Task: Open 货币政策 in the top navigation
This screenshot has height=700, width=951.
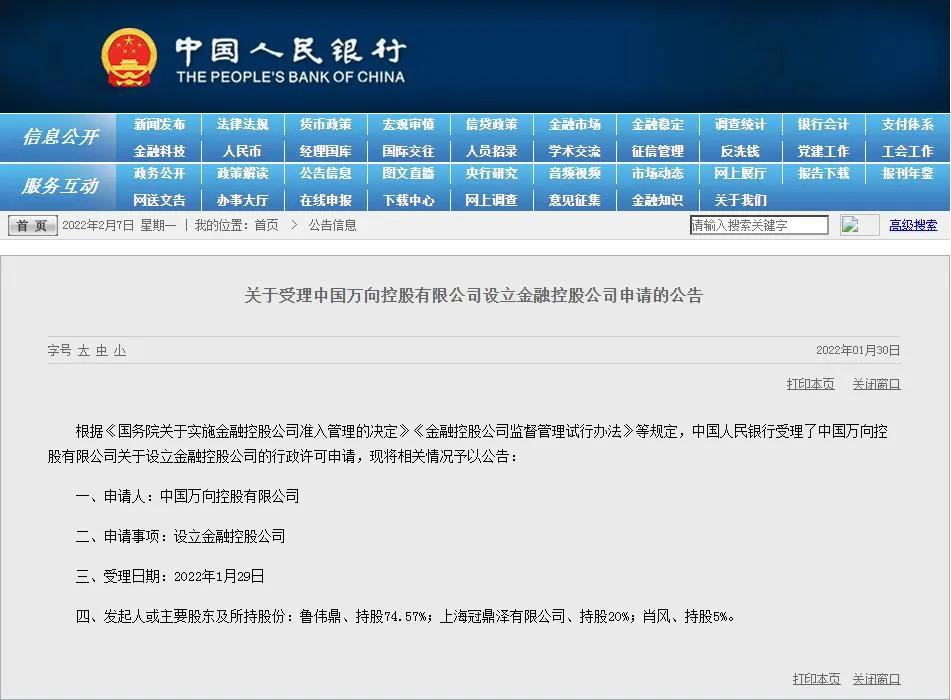Action: click(x=324, y=125)
